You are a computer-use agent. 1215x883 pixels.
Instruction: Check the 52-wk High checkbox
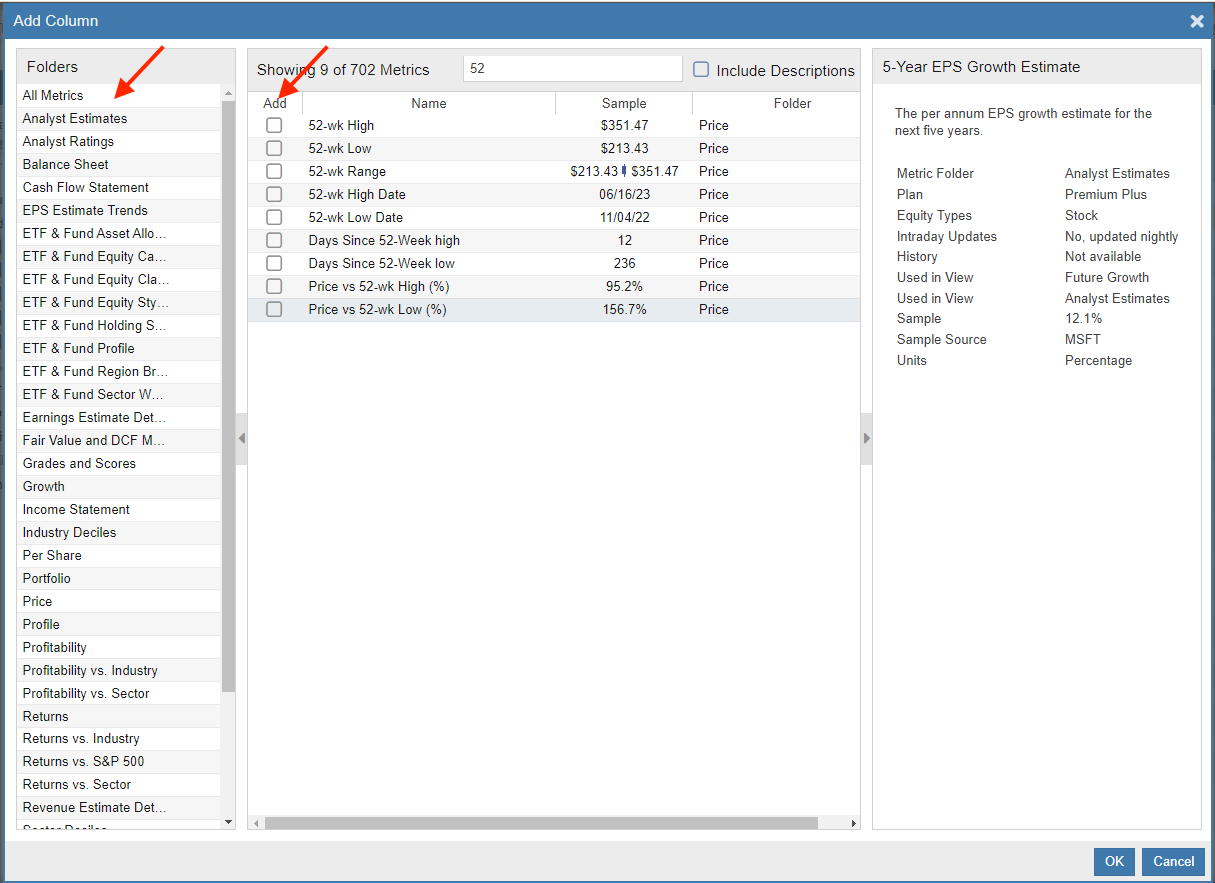pyautogui.click(x=274, y=126)
